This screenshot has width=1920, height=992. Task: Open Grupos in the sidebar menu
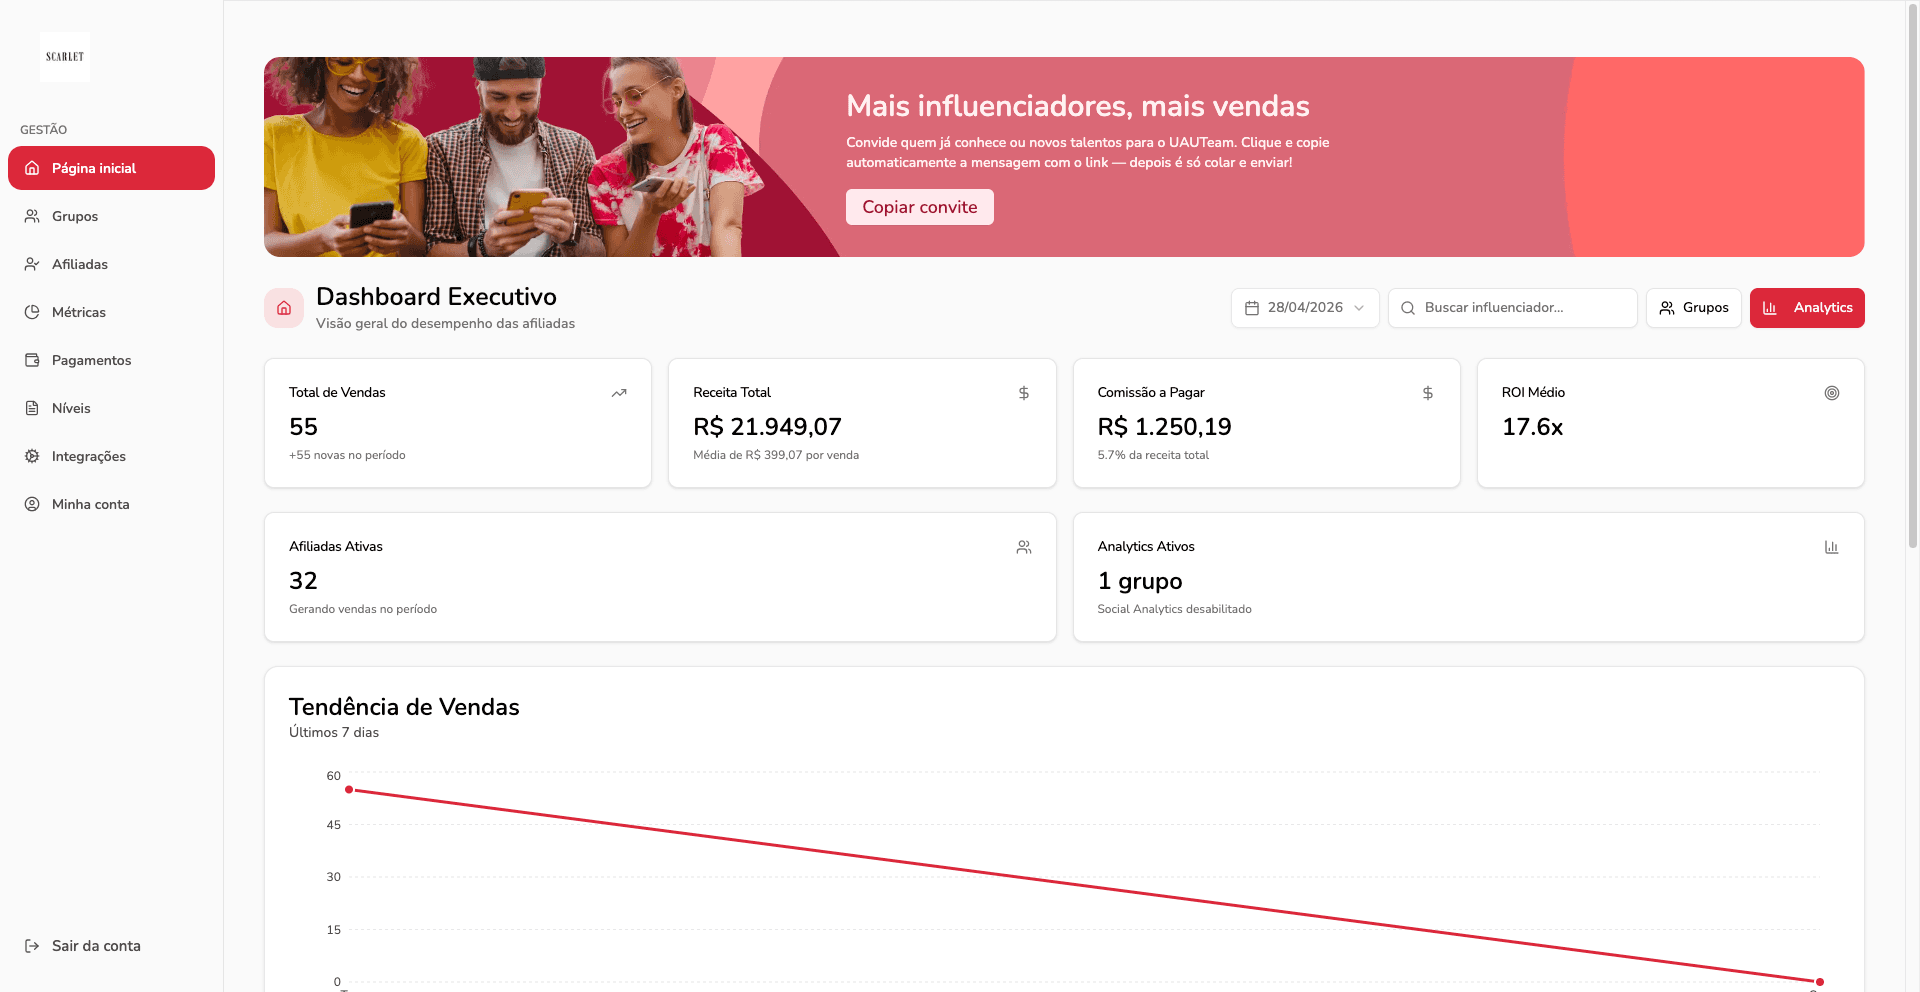75,216
